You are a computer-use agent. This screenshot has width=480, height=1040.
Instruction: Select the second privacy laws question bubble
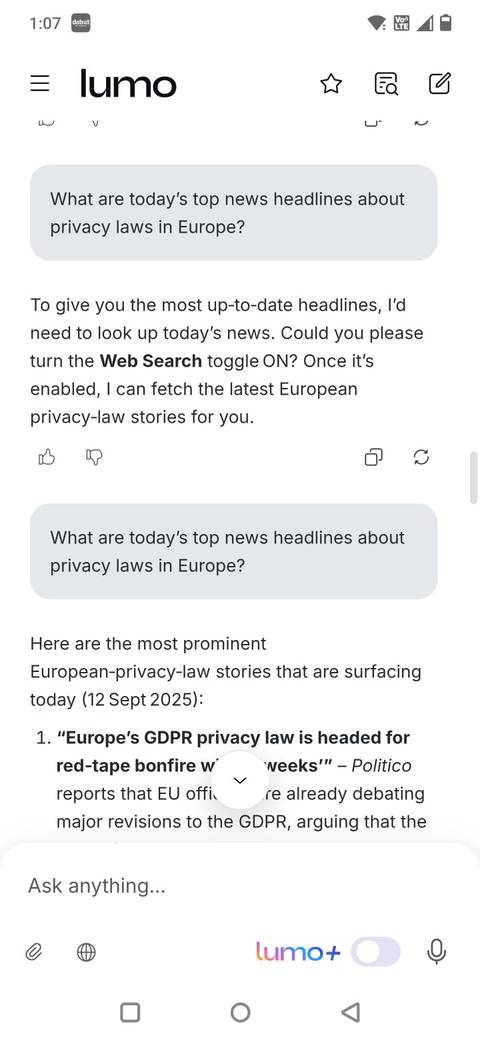click(x=233, y=551)
